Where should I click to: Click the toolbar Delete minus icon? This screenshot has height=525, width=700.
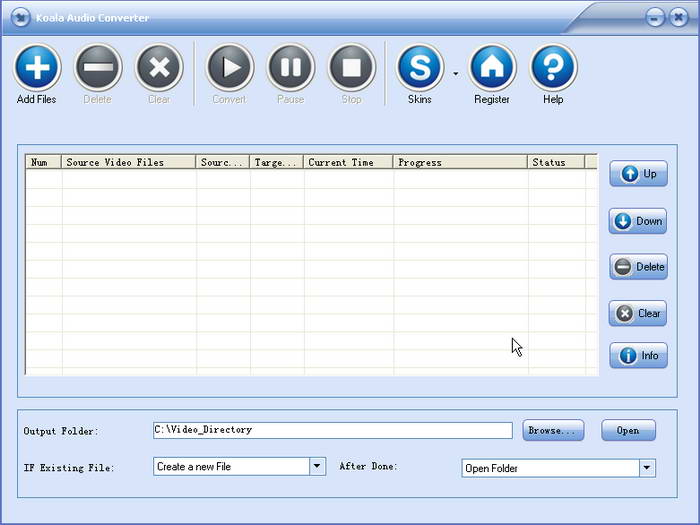click(98, 68)
